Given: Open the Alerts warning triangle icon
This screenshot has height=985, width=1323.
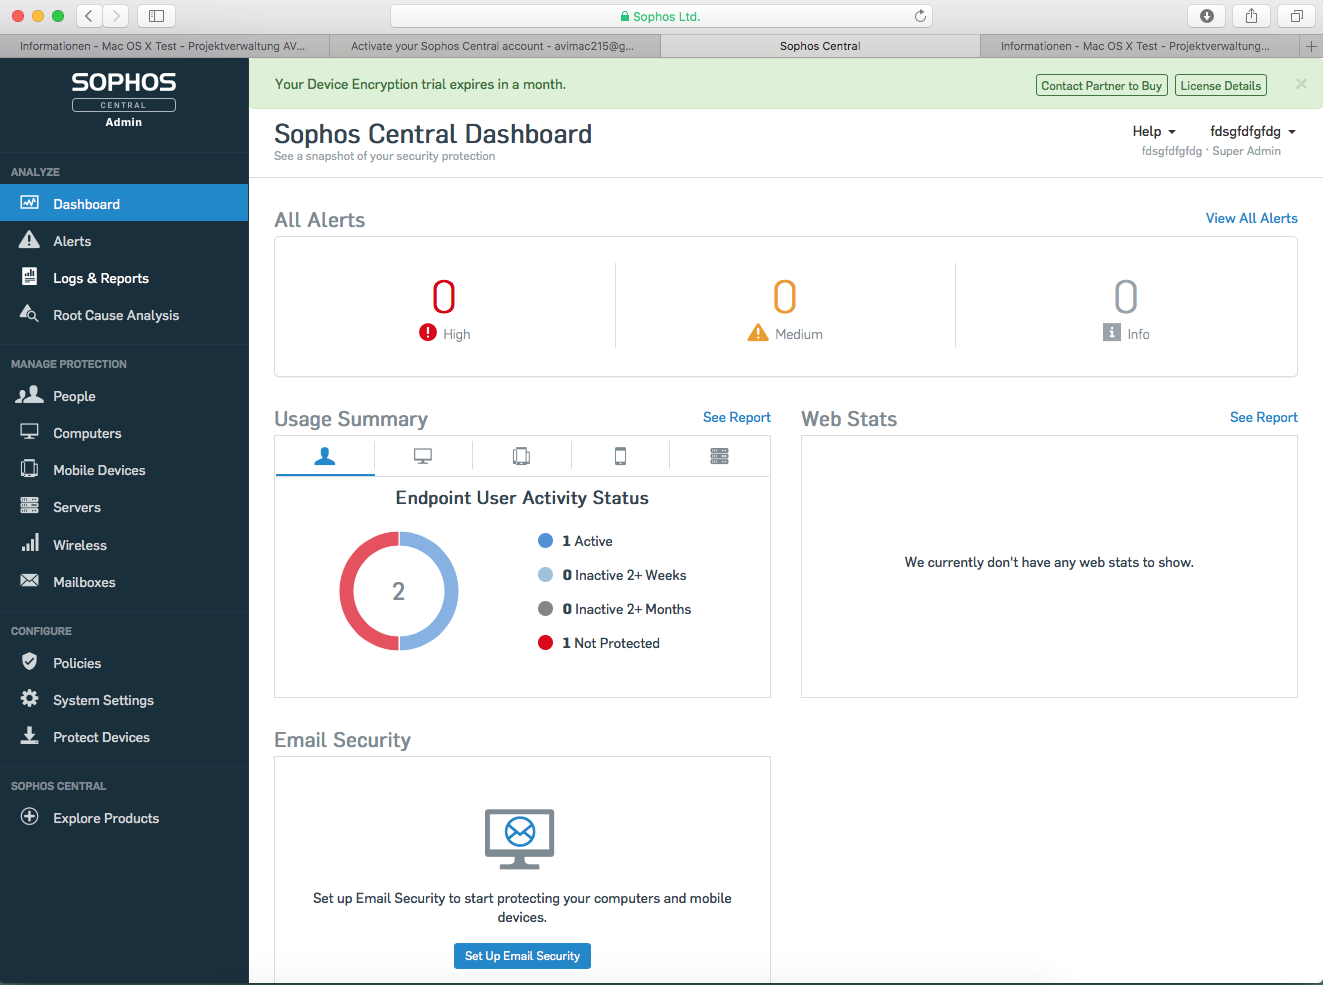Looking at the screenshot, I should point(30,241).
